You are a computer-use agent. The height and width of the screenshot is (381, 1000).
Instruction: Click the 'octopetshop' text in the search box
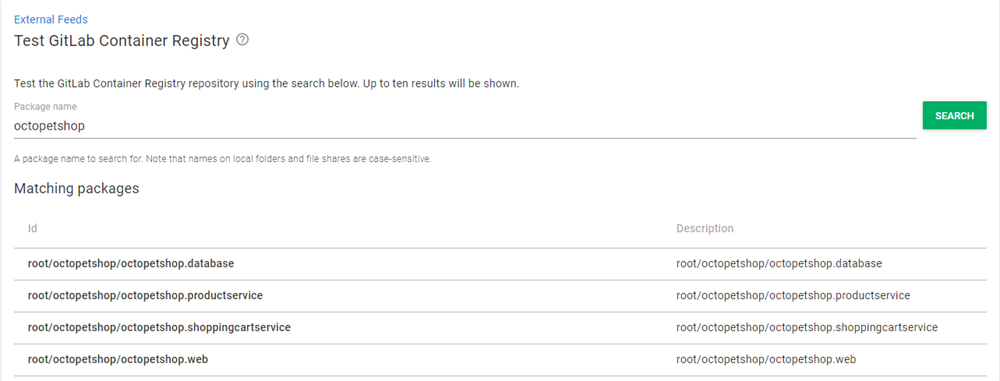tap(50, 126)
